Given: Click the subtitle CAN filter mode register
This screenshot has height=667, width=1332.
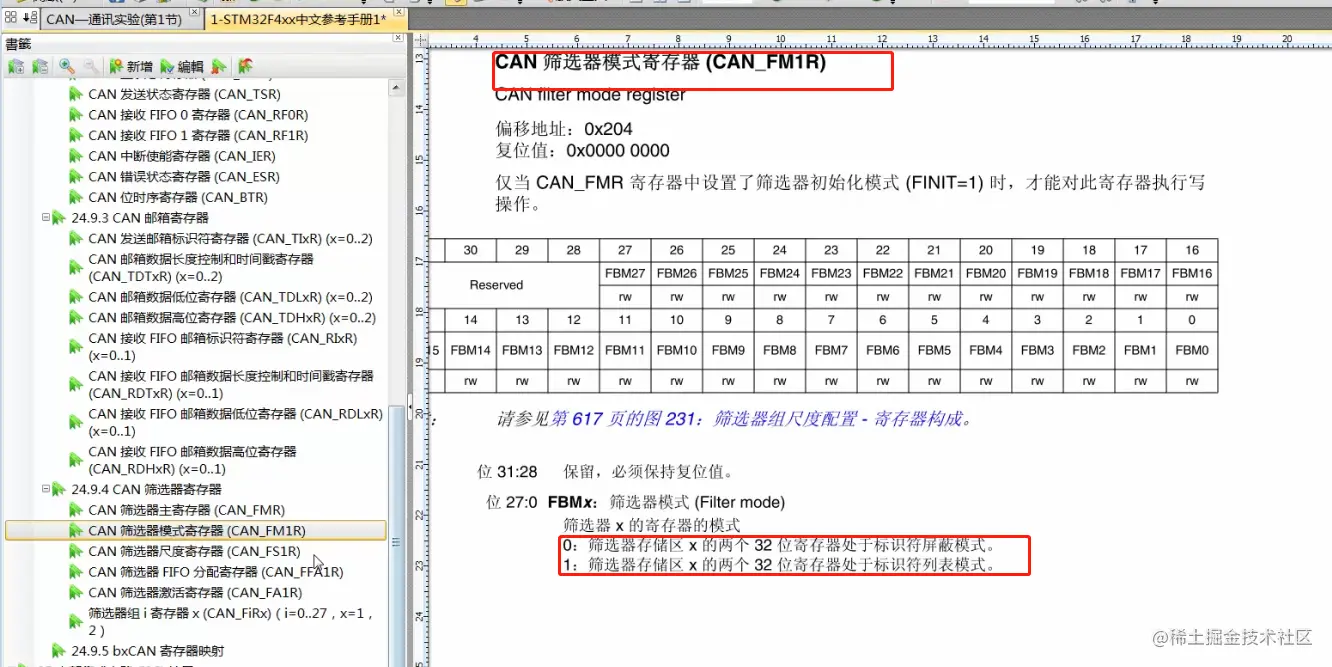Looking at the screenshot, I should click(x=590, y=96).
